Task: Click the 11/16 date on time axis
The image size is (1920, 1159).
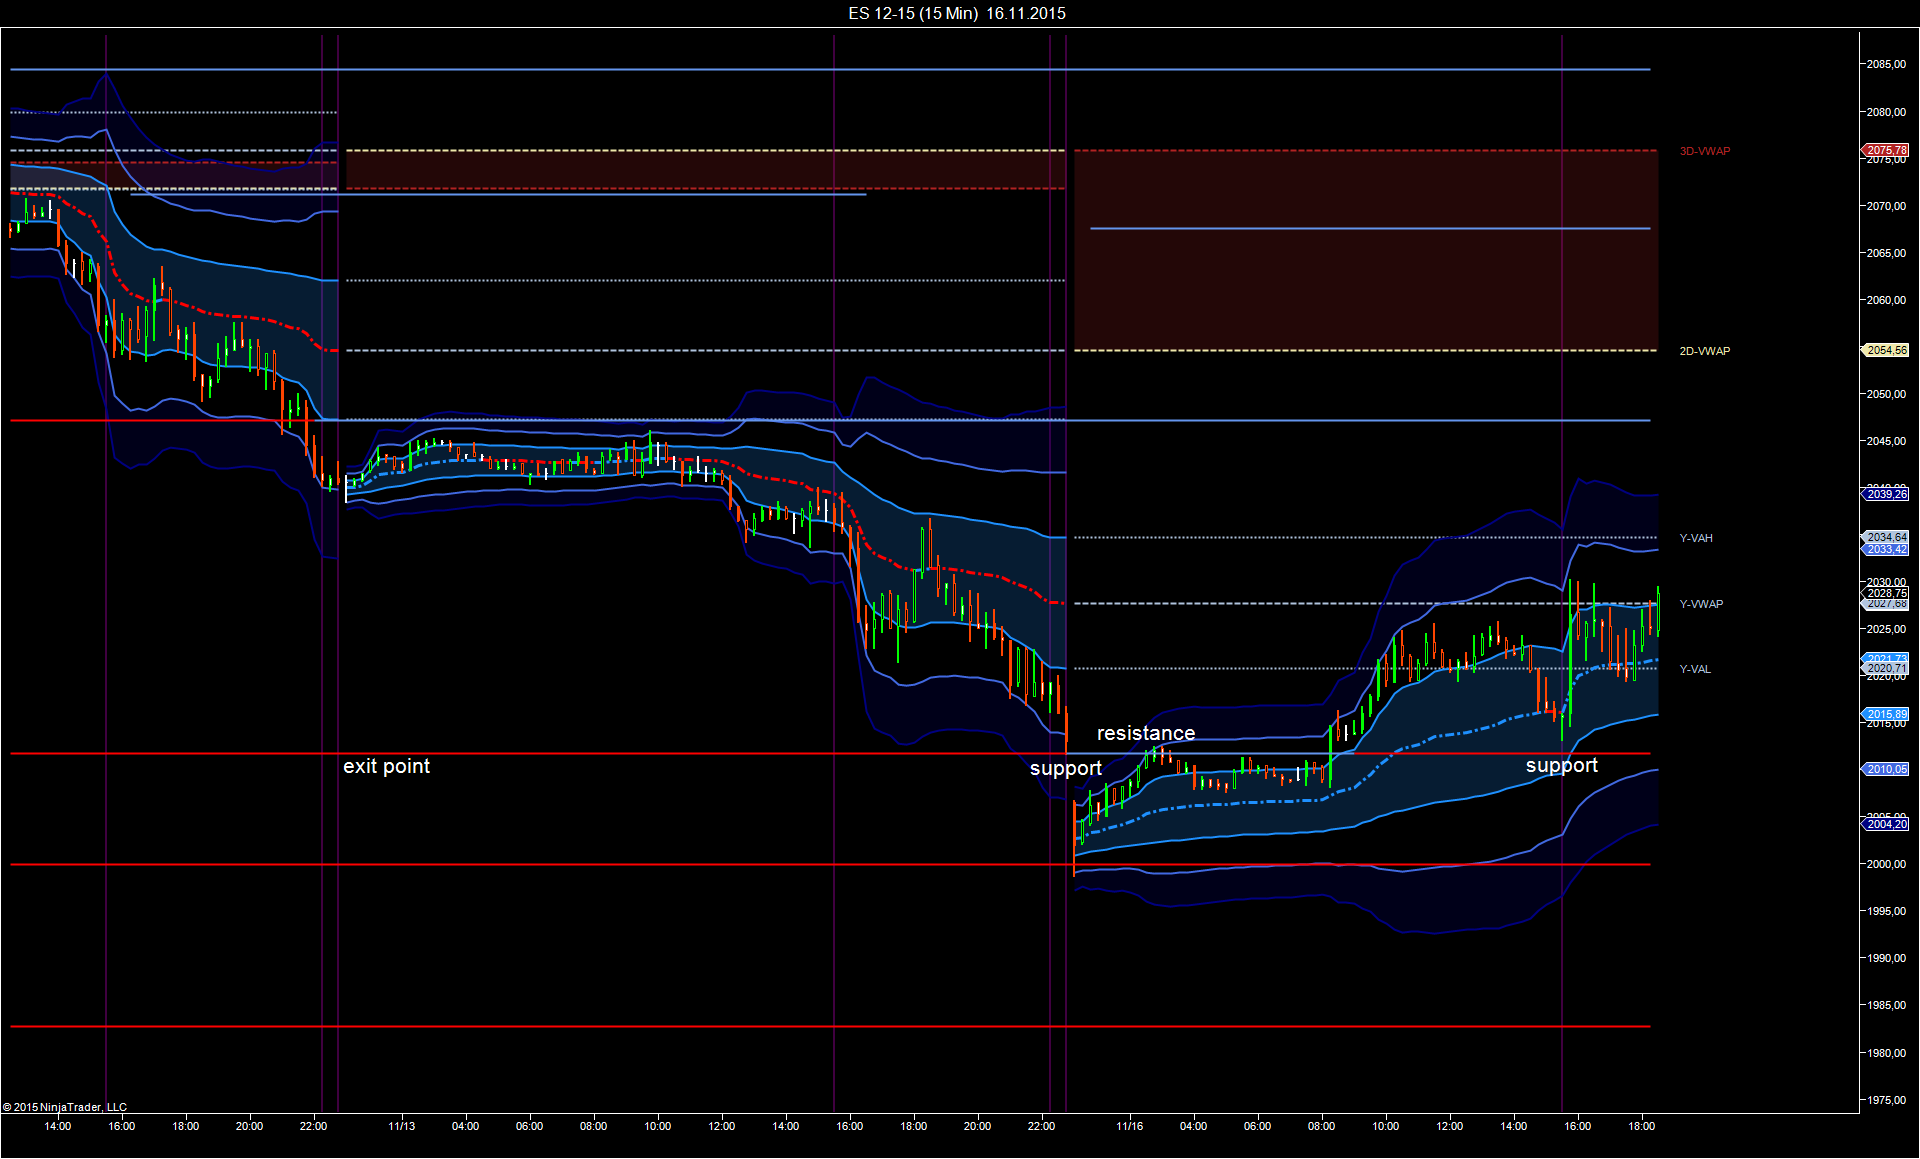Action: point(1130,1126)
